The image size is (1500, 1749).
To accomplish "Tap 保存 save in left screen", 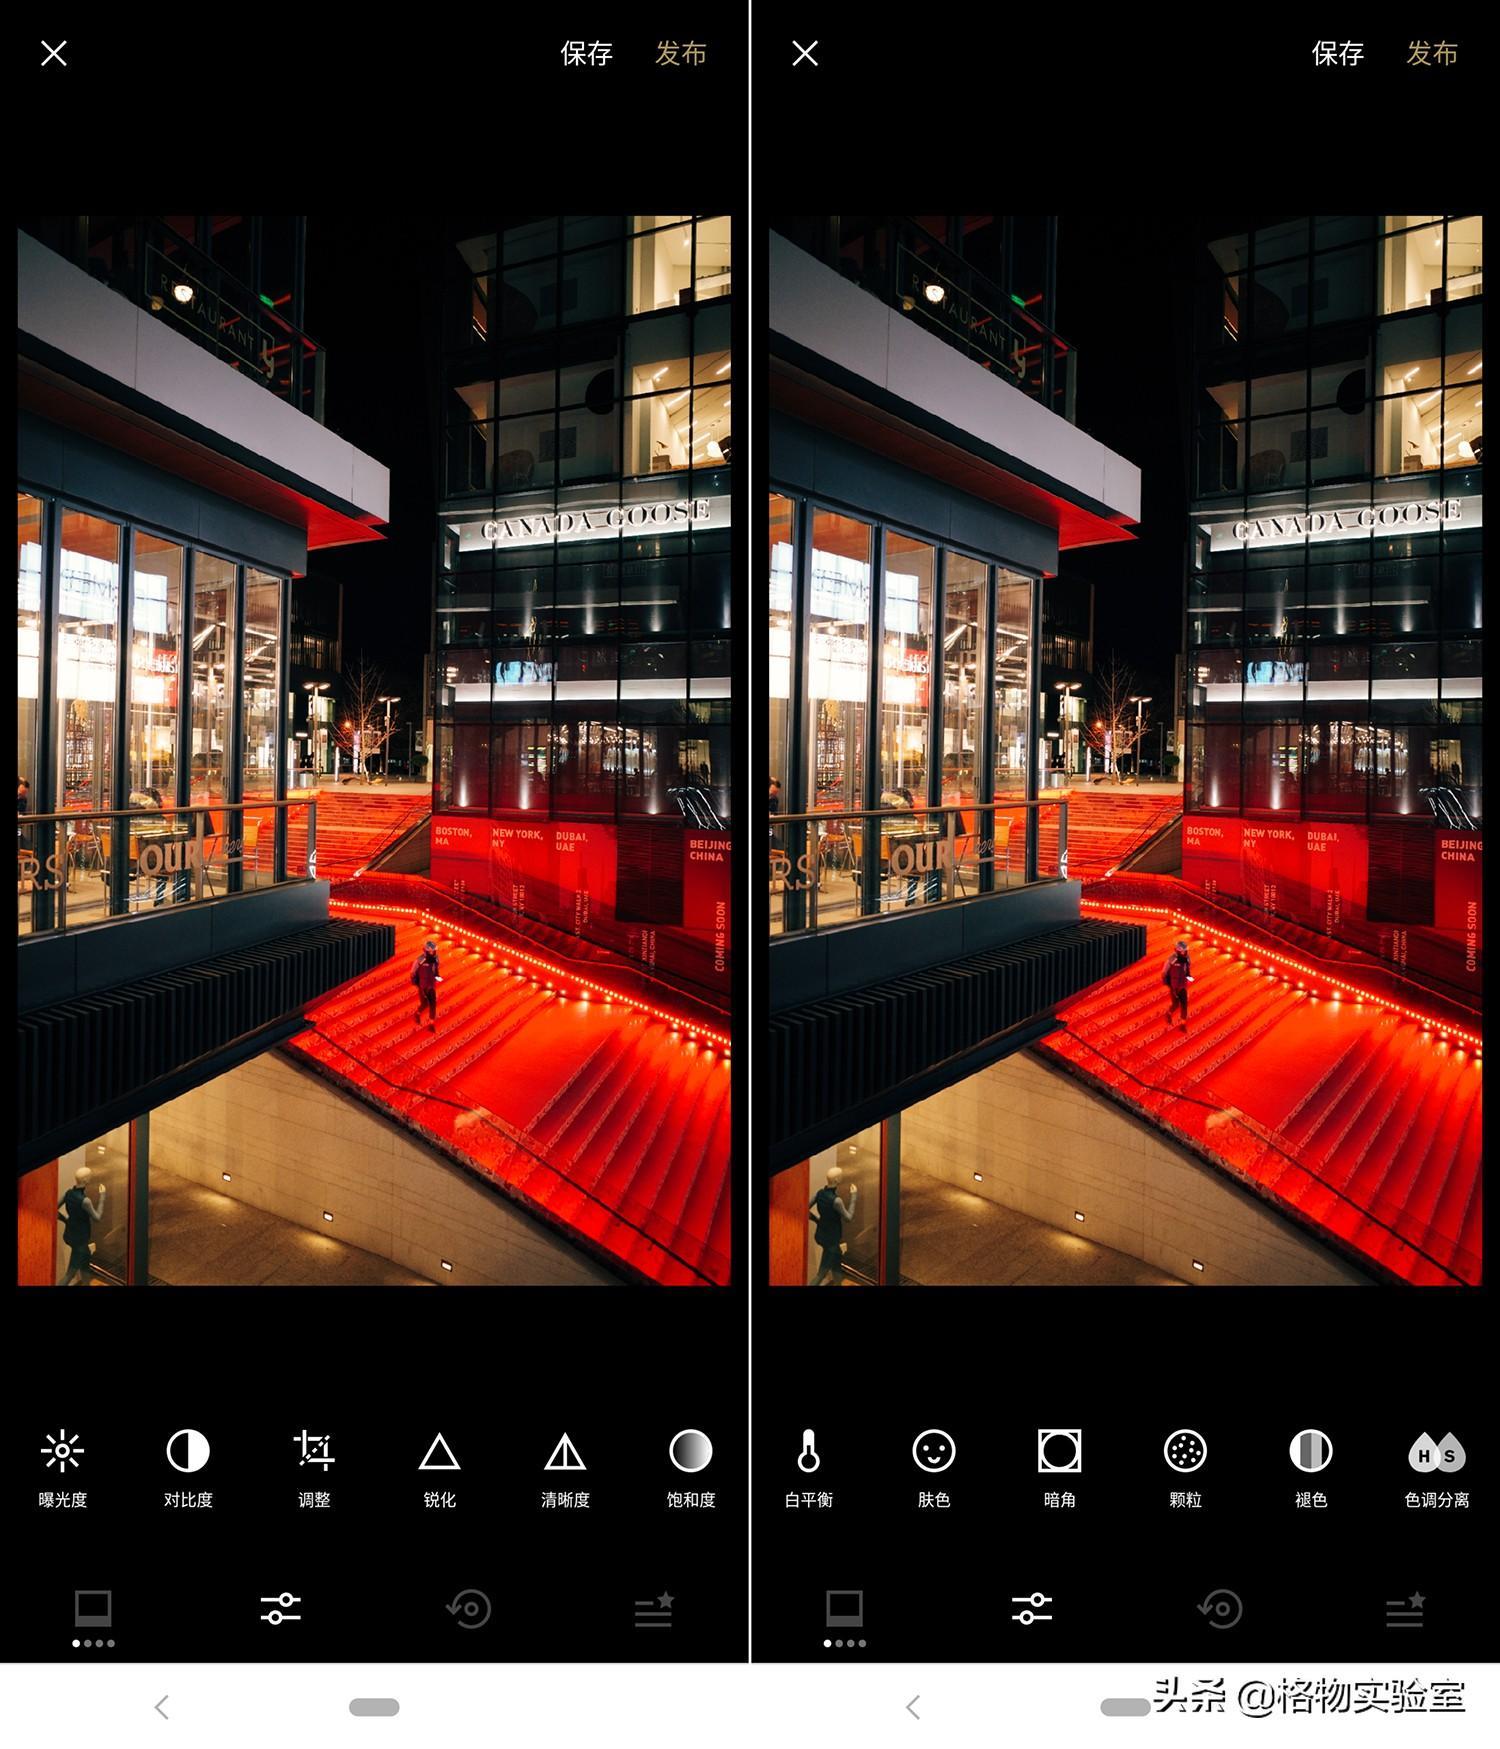I will tap(586, 53).
